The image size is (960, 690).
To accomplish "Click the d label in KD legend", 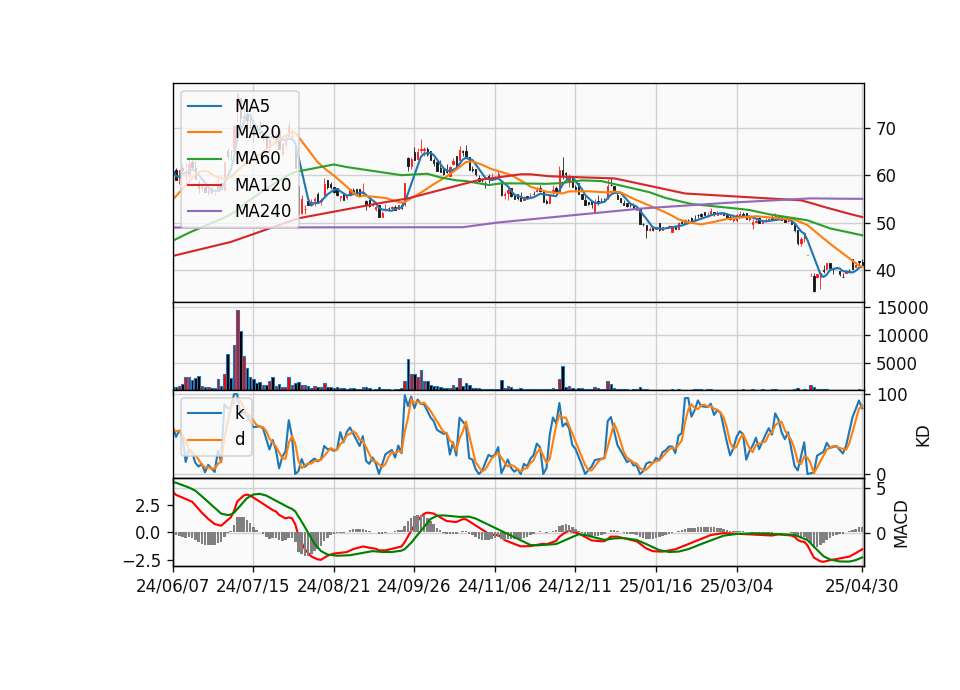I will tap(240, 439).
